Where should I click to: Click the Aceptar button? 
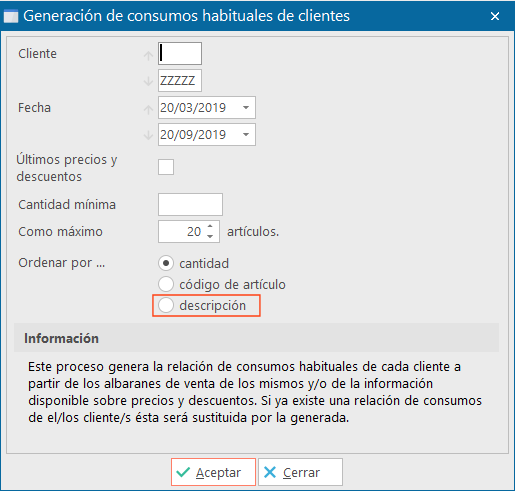pyautogui.click(x=213, y=472)
